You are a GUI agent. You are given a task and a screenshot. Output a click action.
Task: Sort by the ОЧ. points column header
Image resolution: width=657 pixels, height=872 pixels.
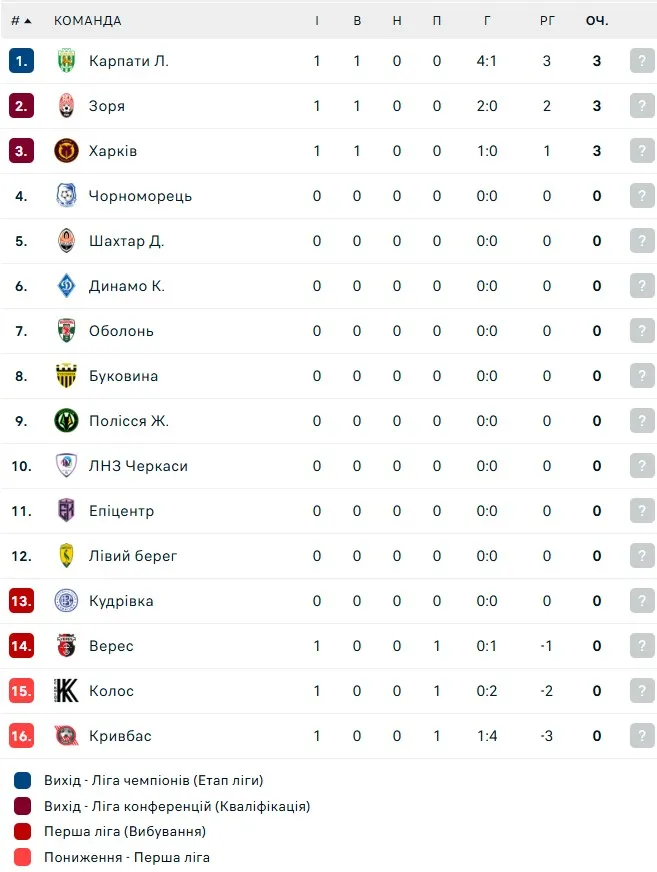click(x=597, y=21)
